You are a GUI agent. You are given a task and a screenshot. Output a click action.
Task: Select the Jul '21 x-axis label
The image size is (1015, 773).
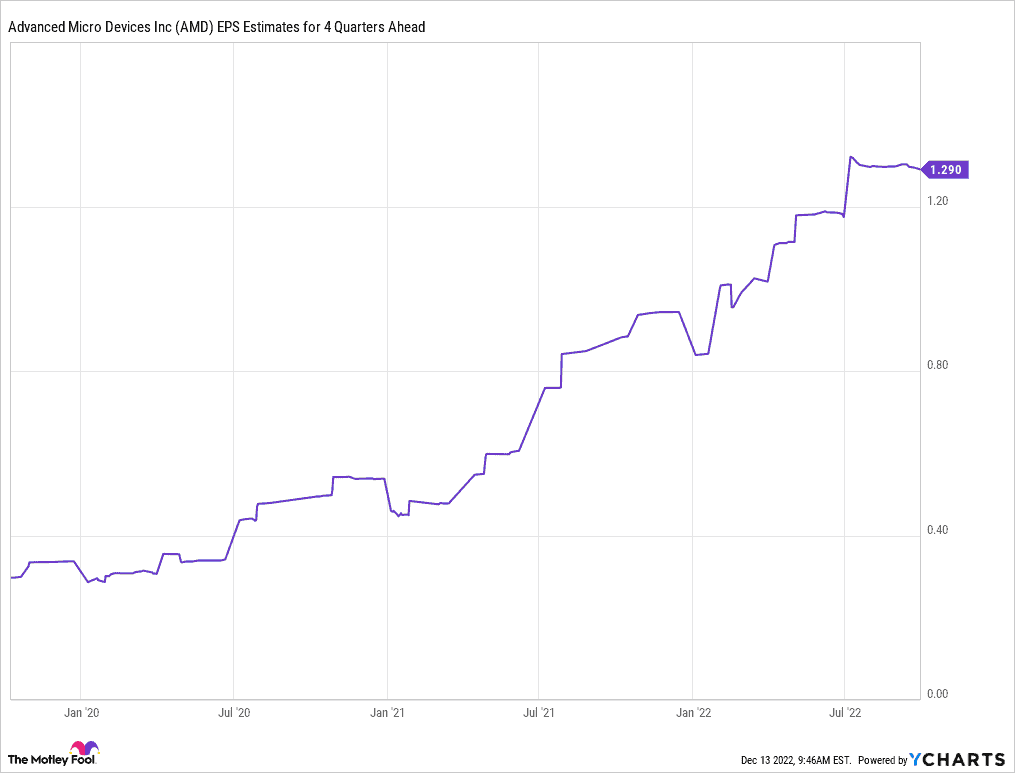point(539,713)
